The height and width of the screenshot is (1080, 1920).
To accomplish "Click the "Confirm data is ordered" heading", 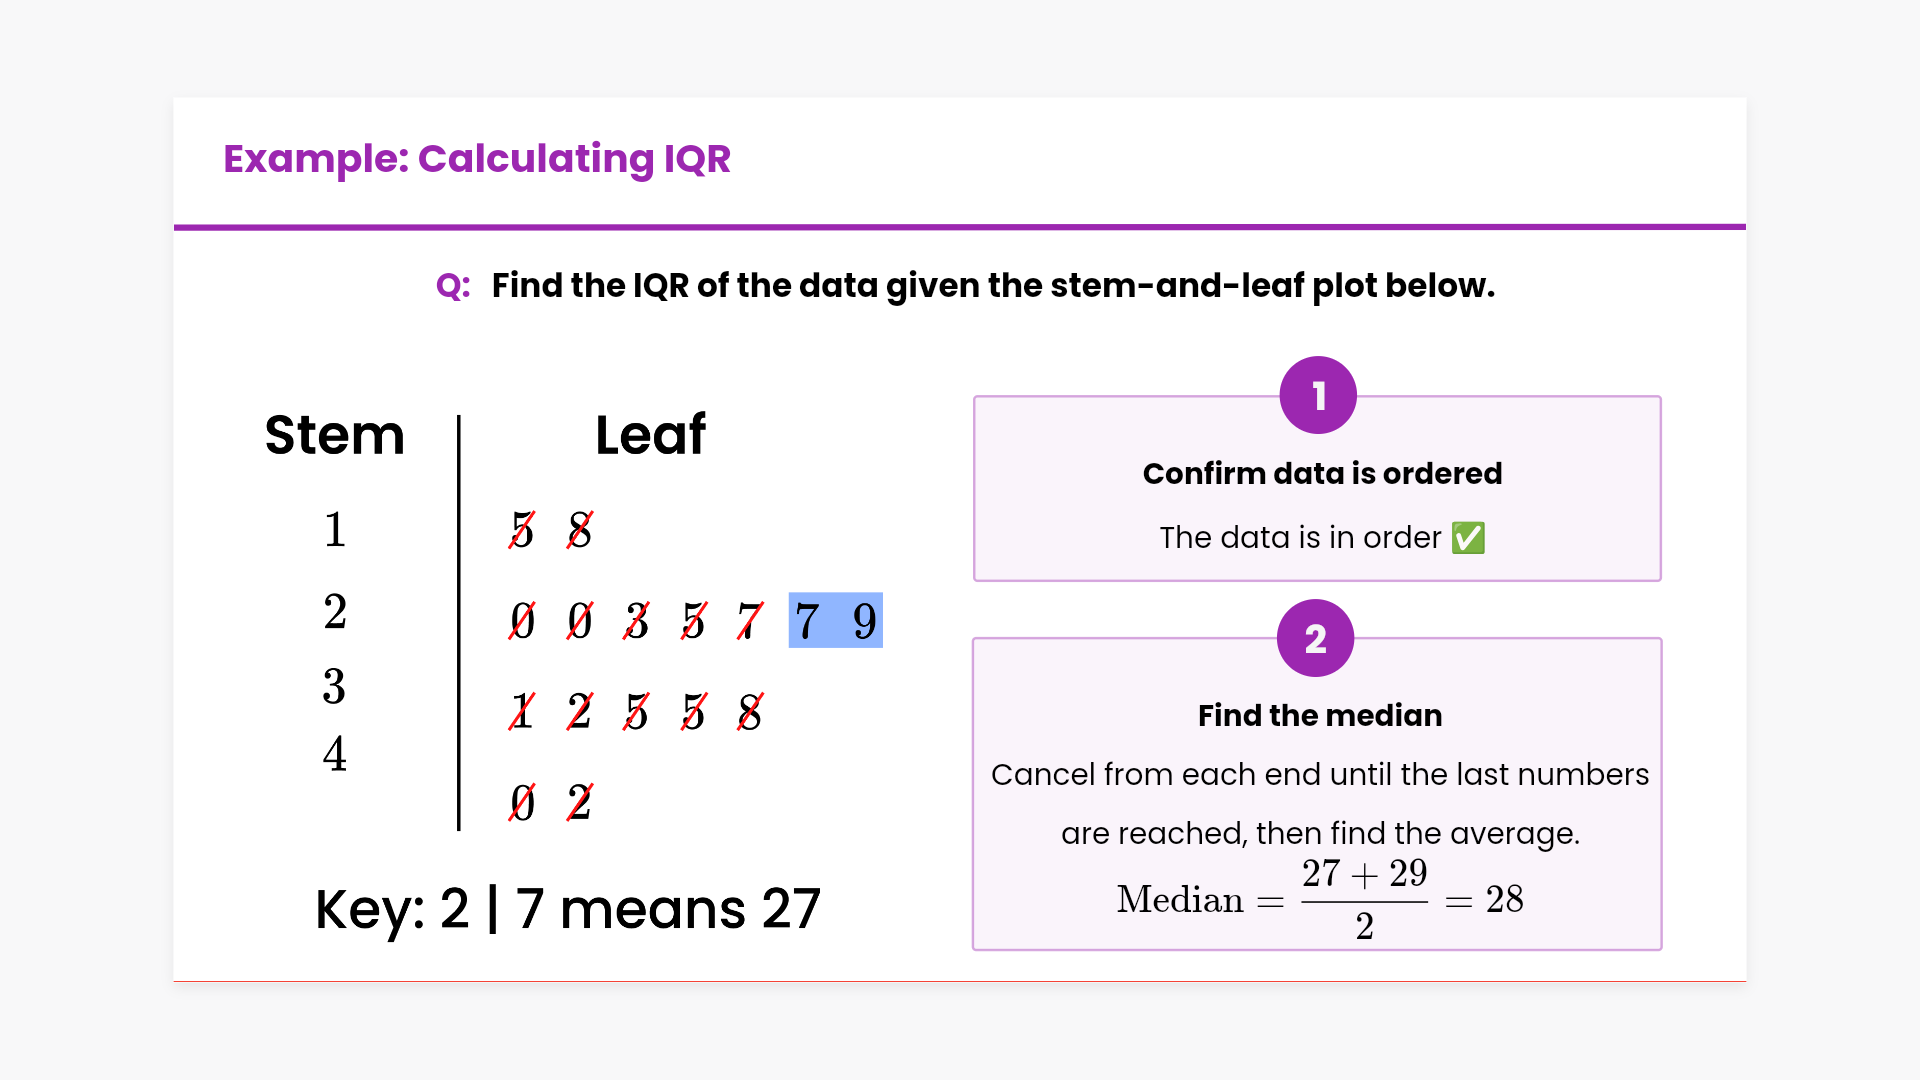I will pos(1322,473).
